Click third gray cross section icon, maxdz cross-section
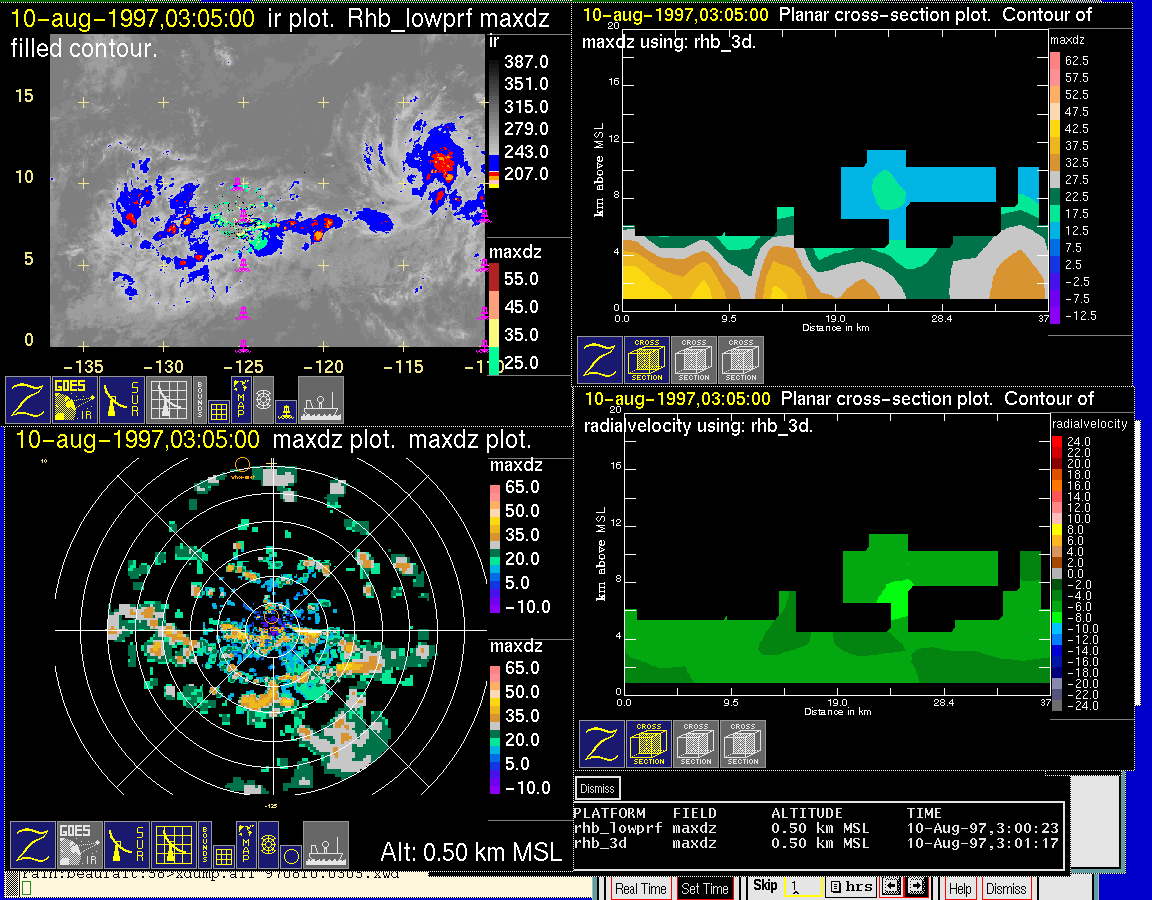Image resolution: width=1152 pixels, height=900 pixels. pos(741,360)
